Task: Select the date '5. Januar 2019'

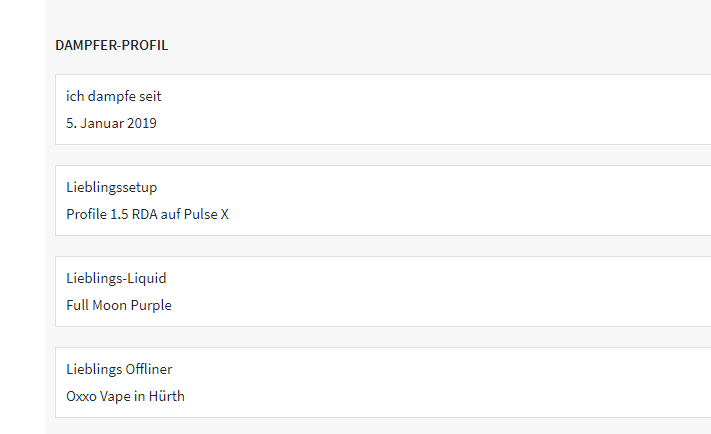Action: point(111,124)
